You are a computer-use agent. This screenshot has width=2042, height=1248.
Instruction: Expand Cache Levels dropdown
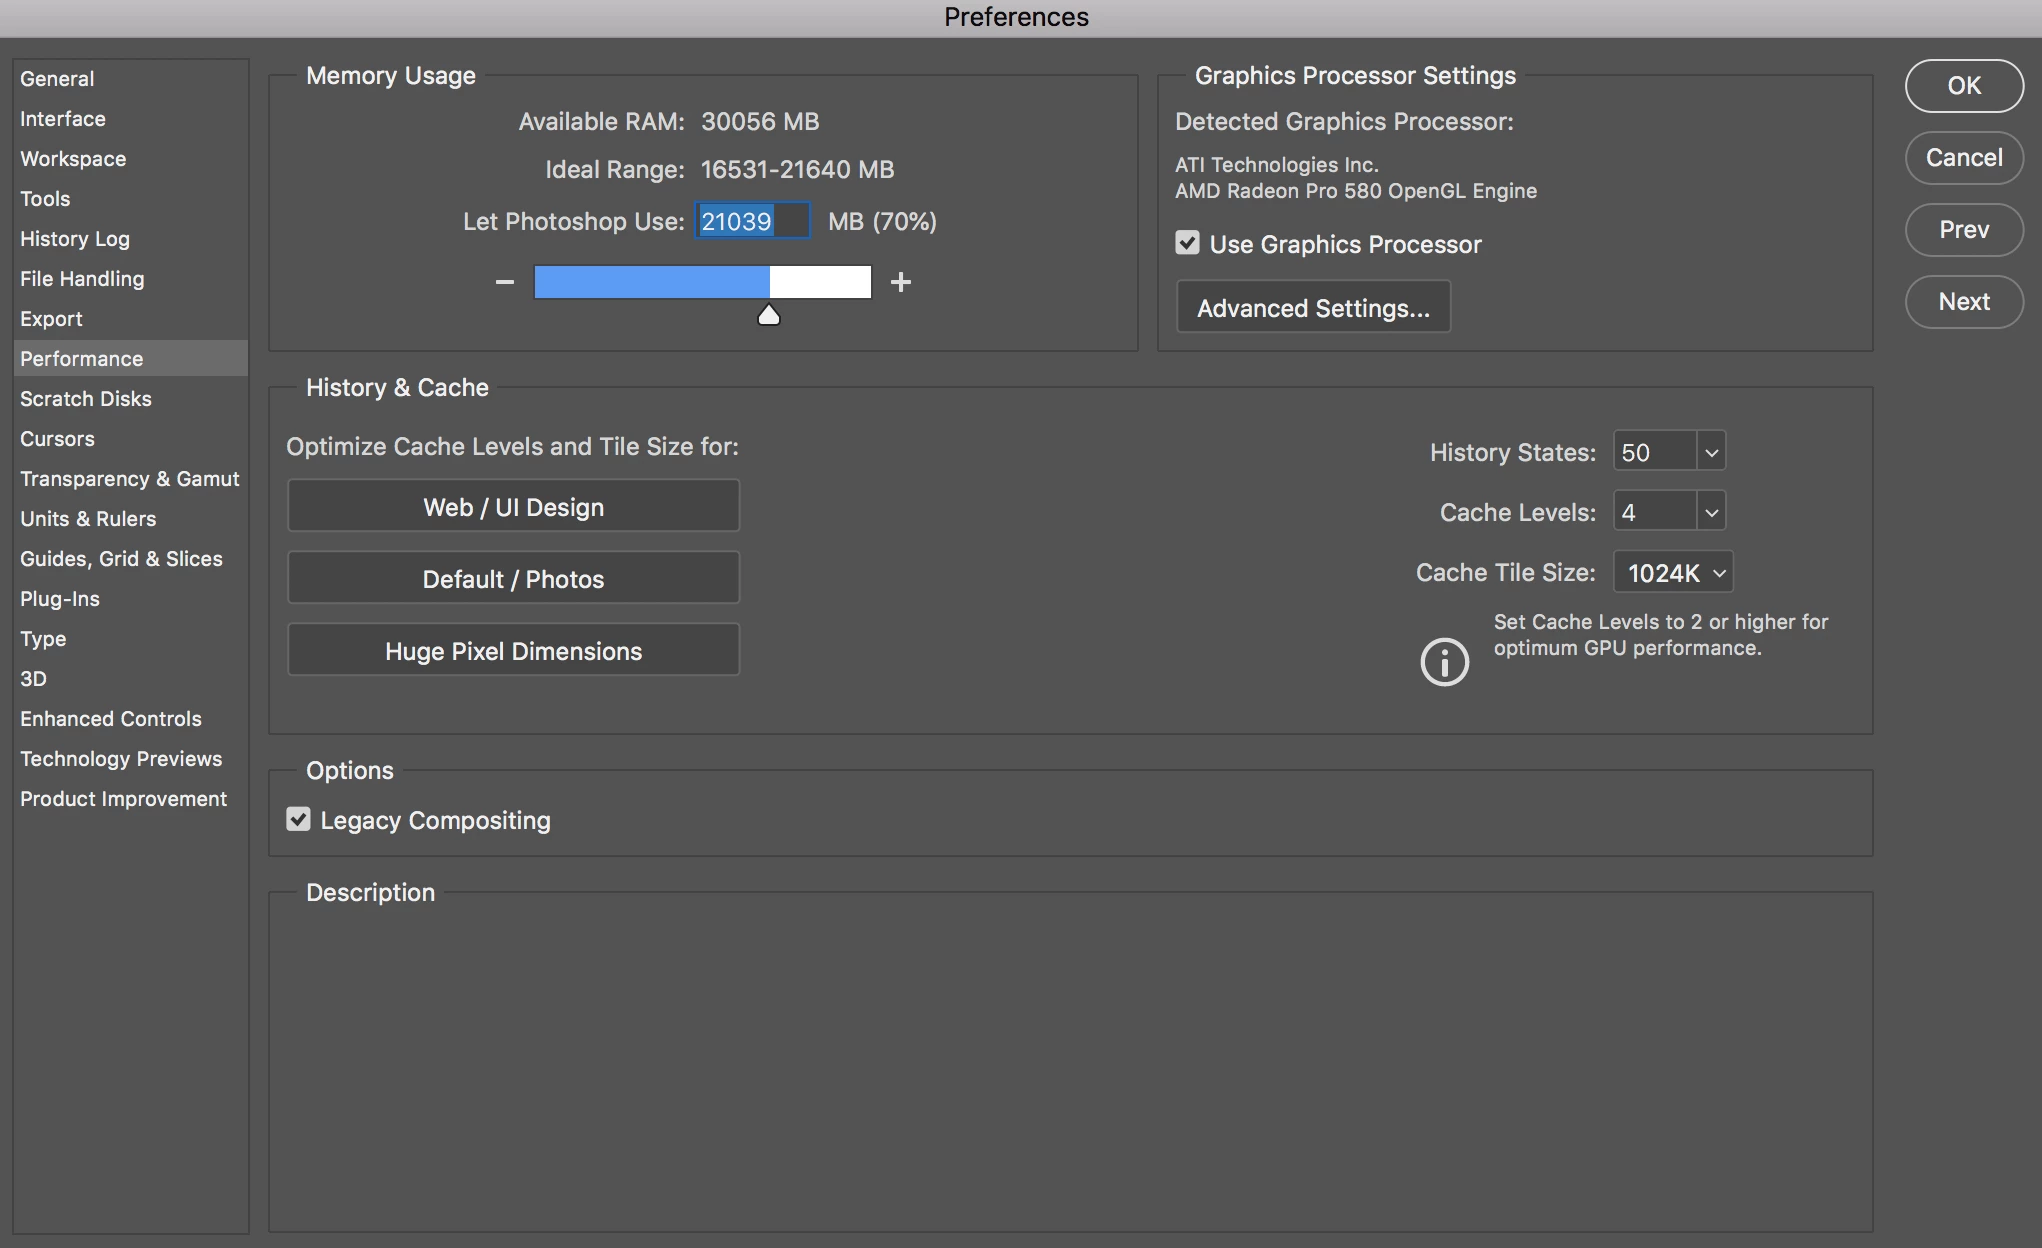tap(1711, 512)
